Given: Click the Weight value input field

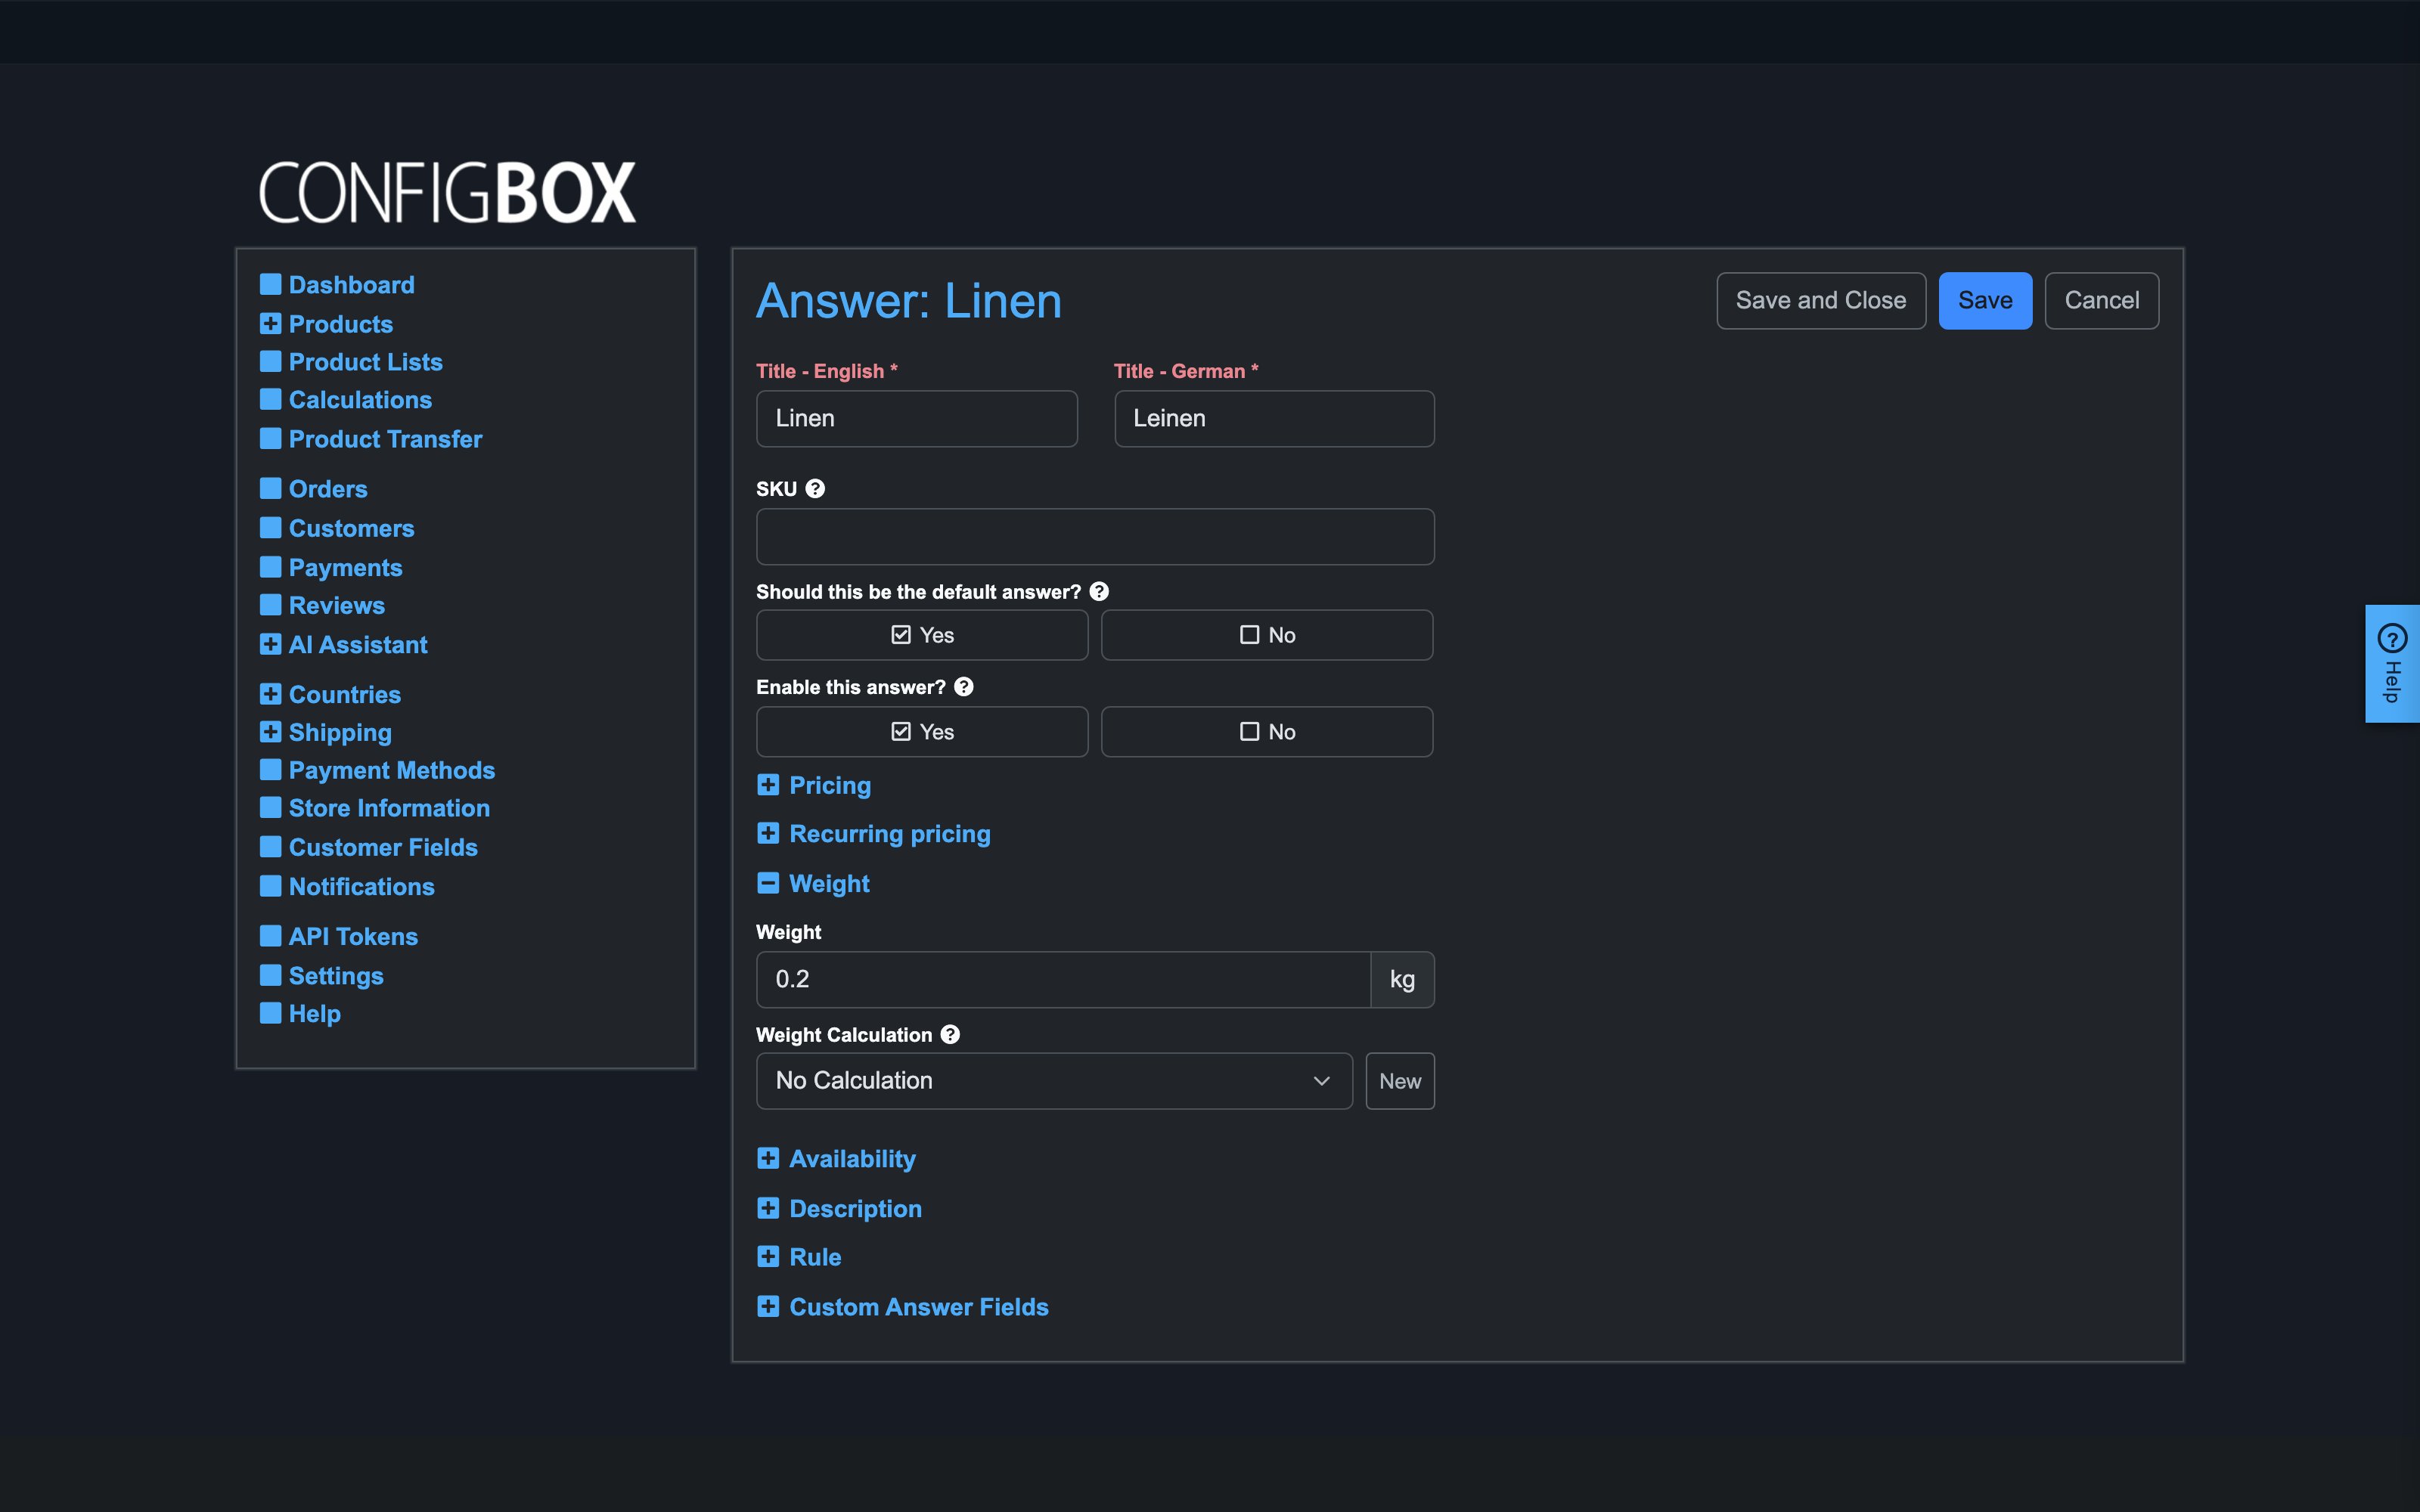Looking at the screenshot, I should click(1063, 980).
